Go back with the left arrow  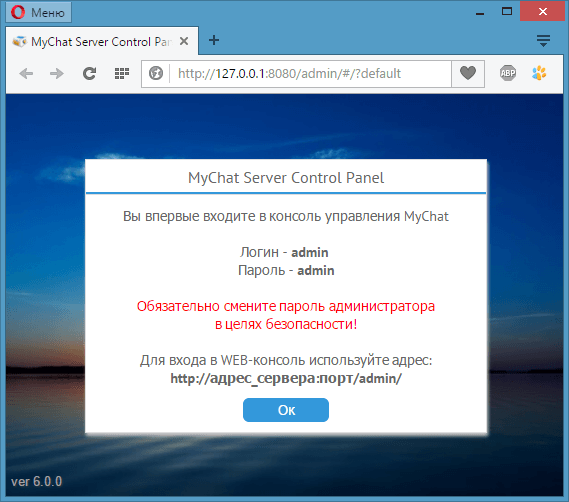26,74
